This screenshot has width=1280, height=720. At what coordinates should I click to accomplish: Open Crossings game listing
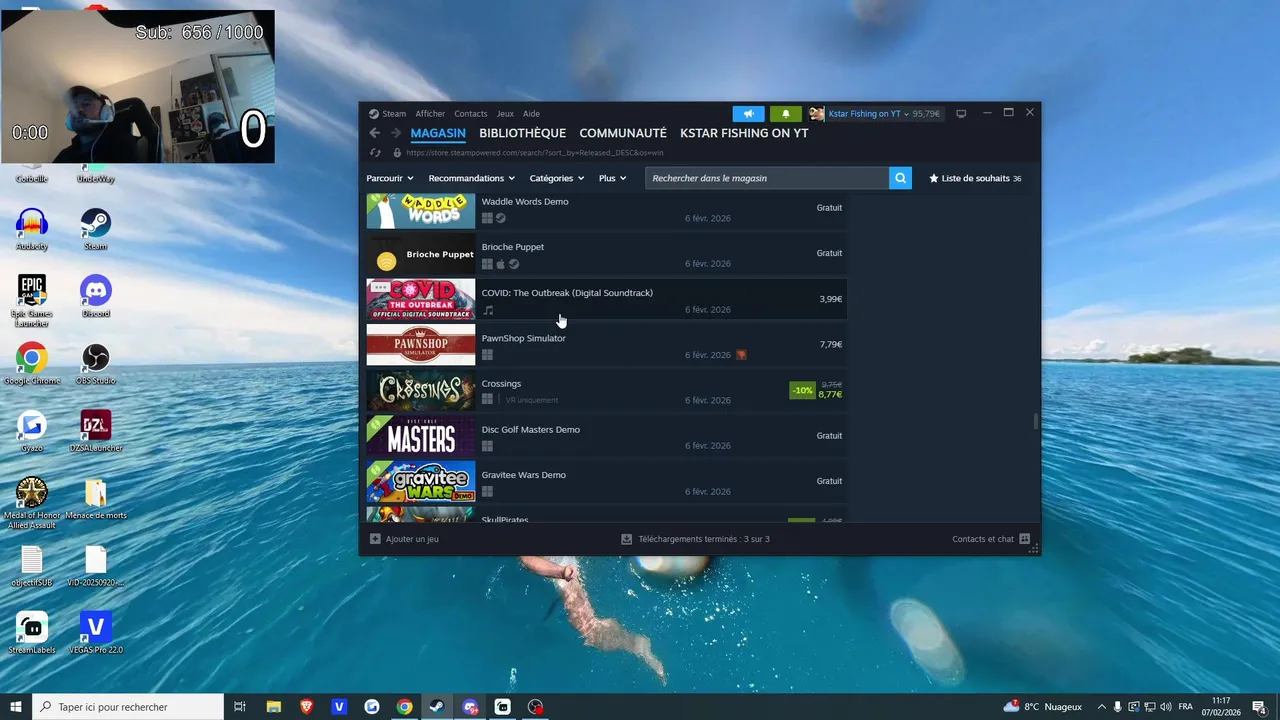click(606, 391)
